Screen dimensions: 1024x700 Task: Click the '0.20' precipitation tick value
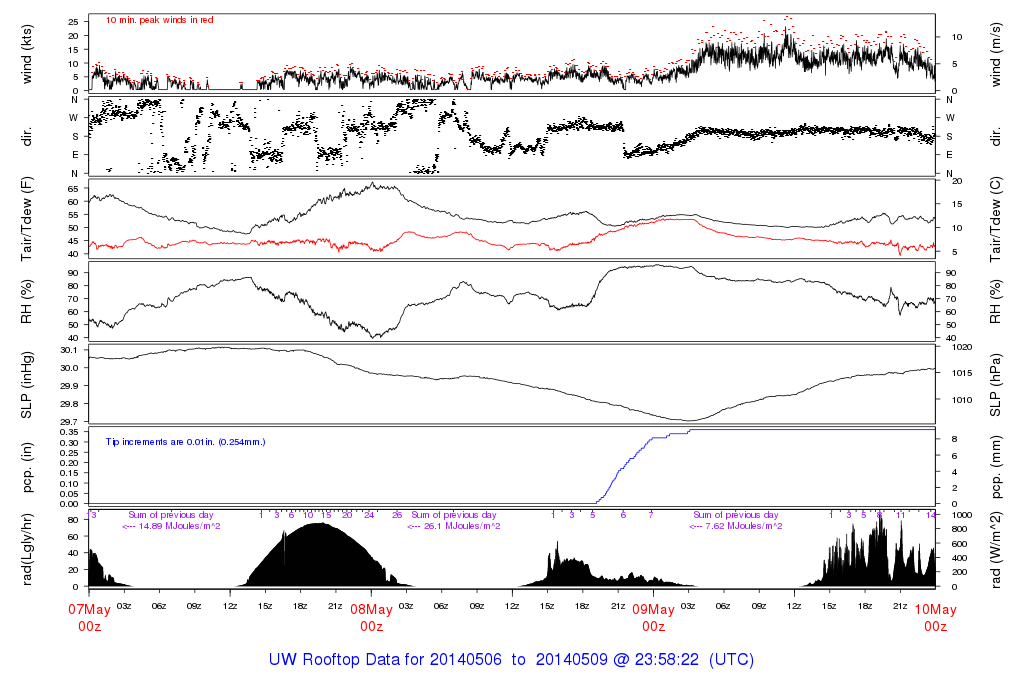tap(70, 463)
